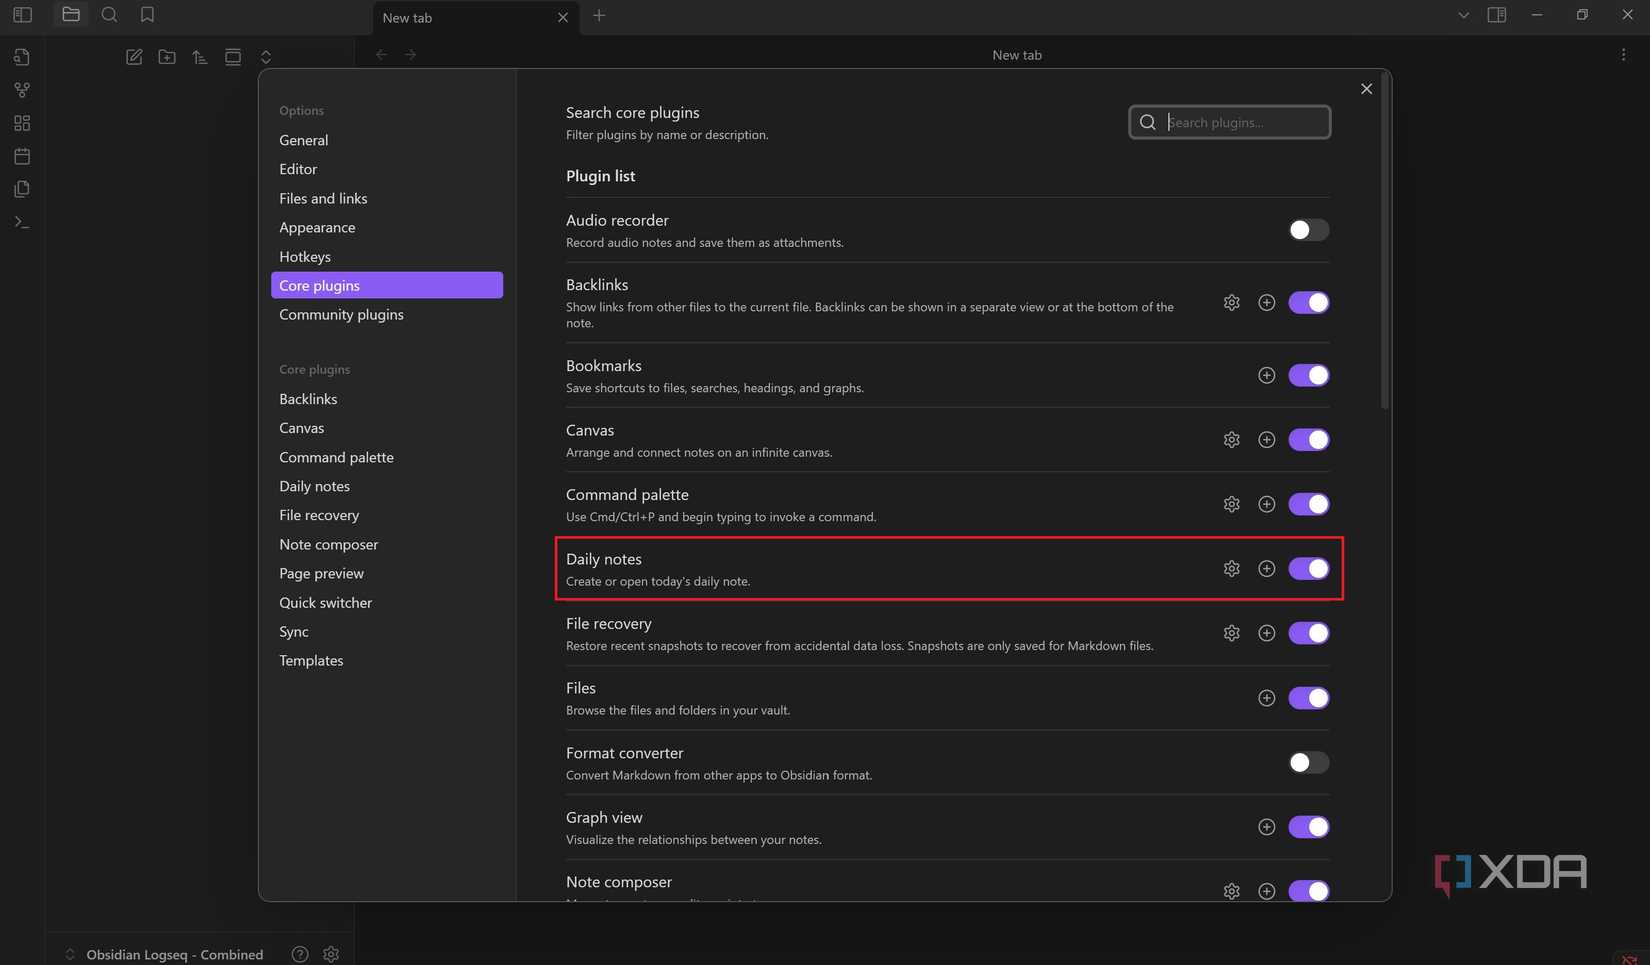Create a new note with pencil icon

134,57
